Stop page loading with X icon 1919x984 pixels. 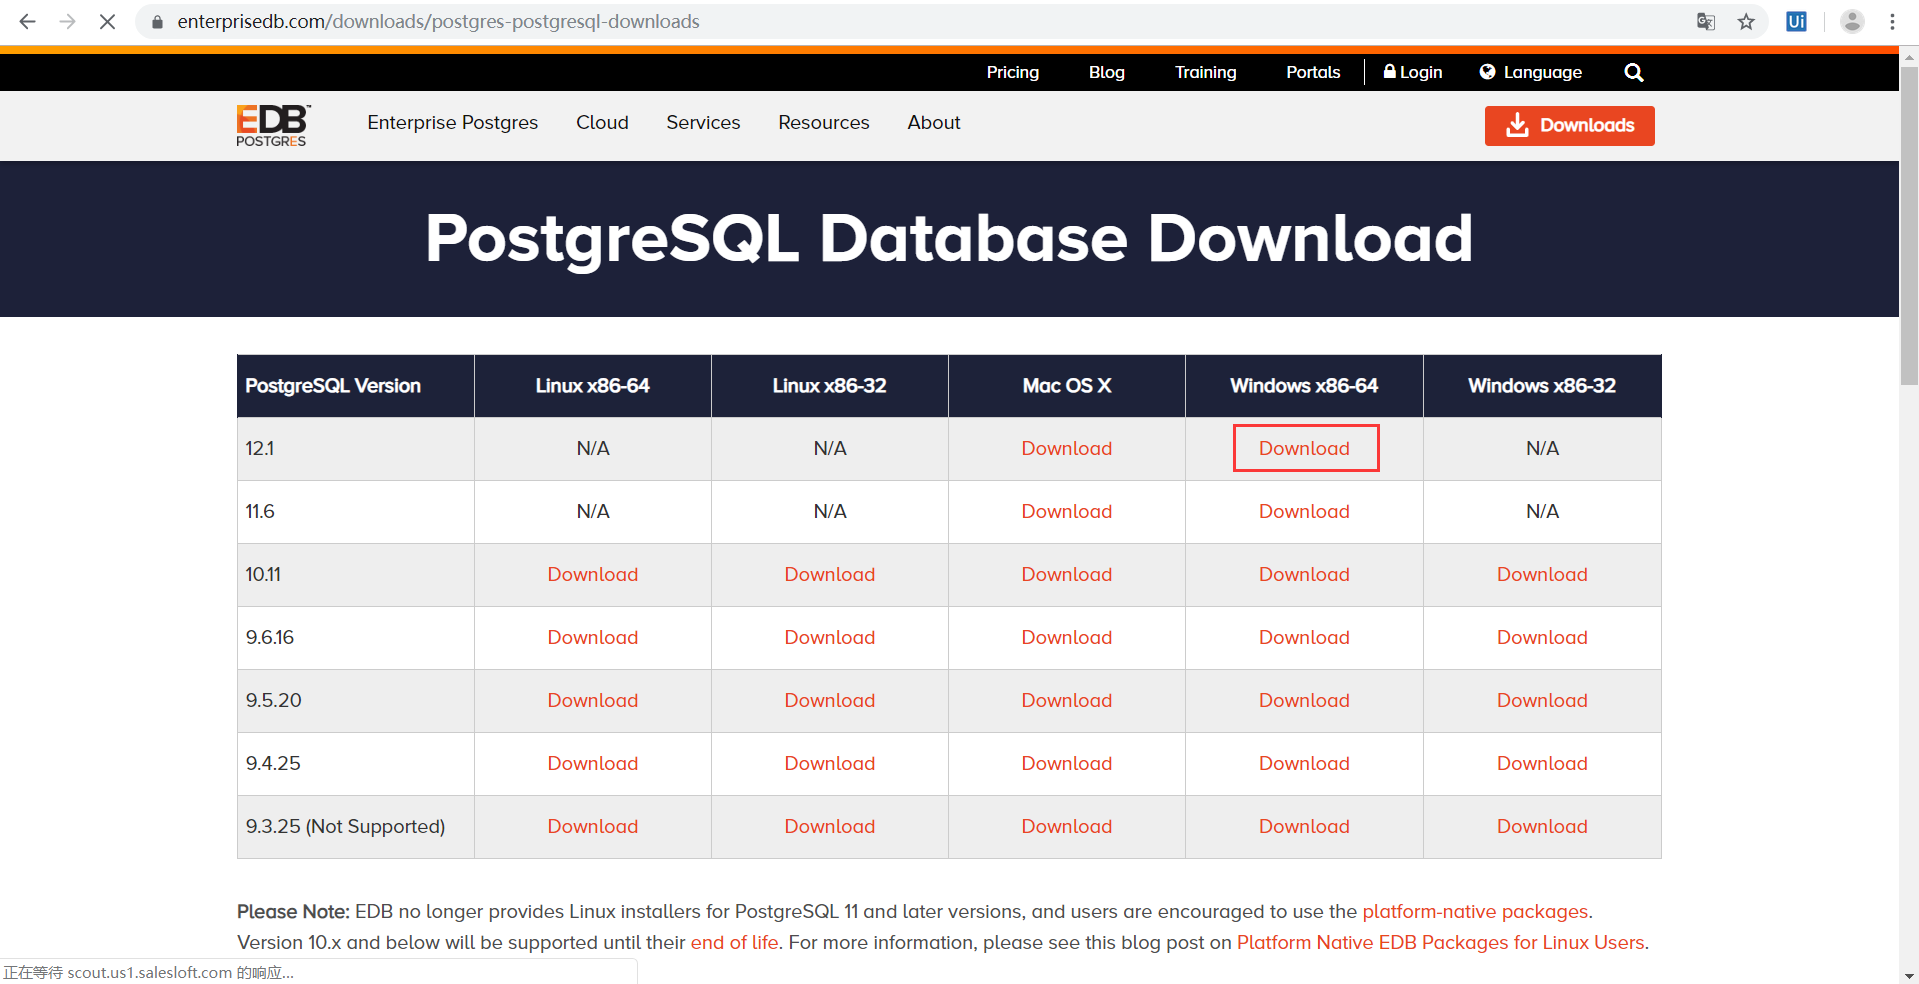click(107, 21)
